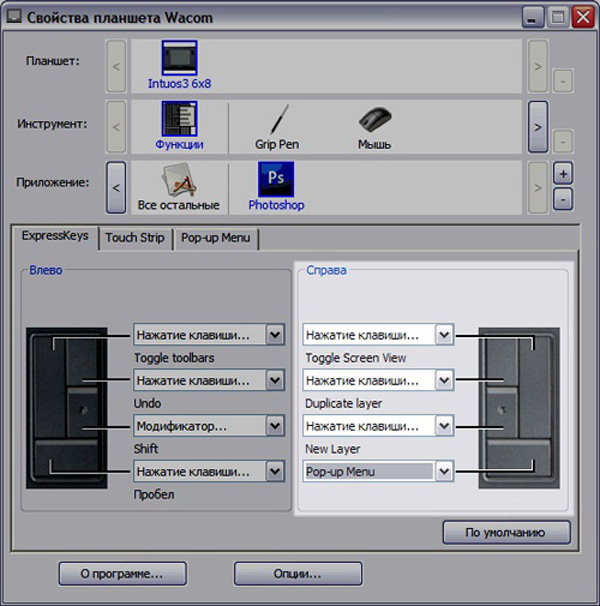Select the Мышь mouse tool icon
600x606 pixels.
(374, 120)
